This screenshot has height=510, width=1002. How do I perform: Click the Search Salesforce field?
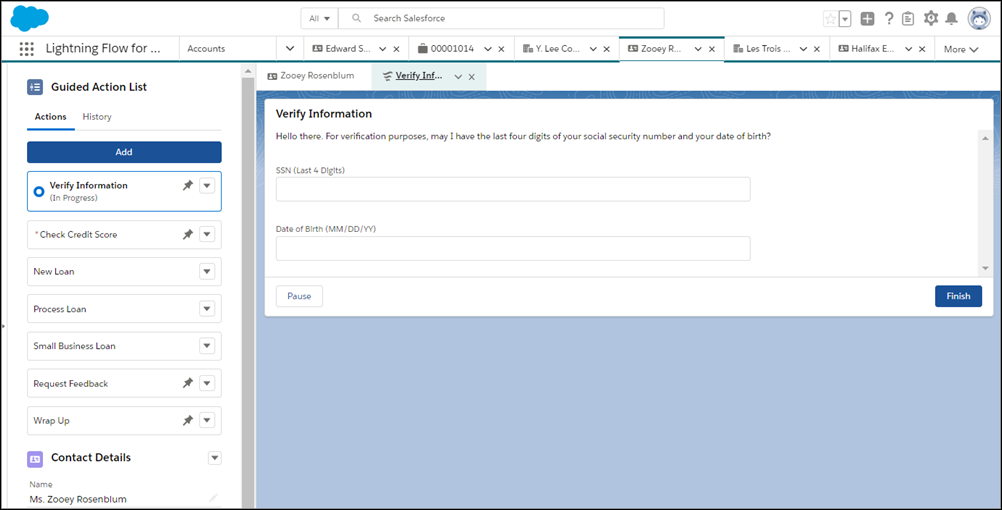[501, 19]
